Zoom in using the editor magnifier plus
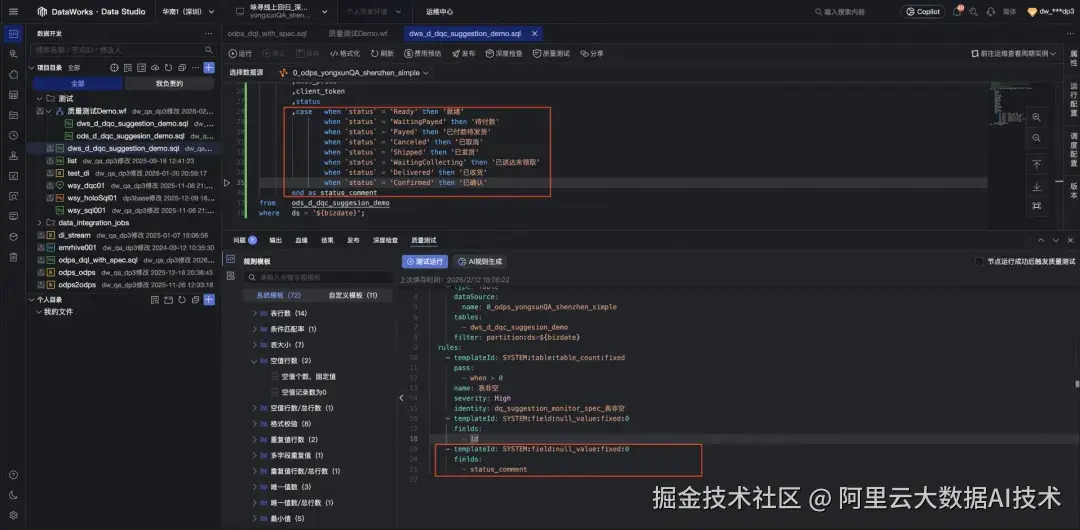 coord(1037,117)
